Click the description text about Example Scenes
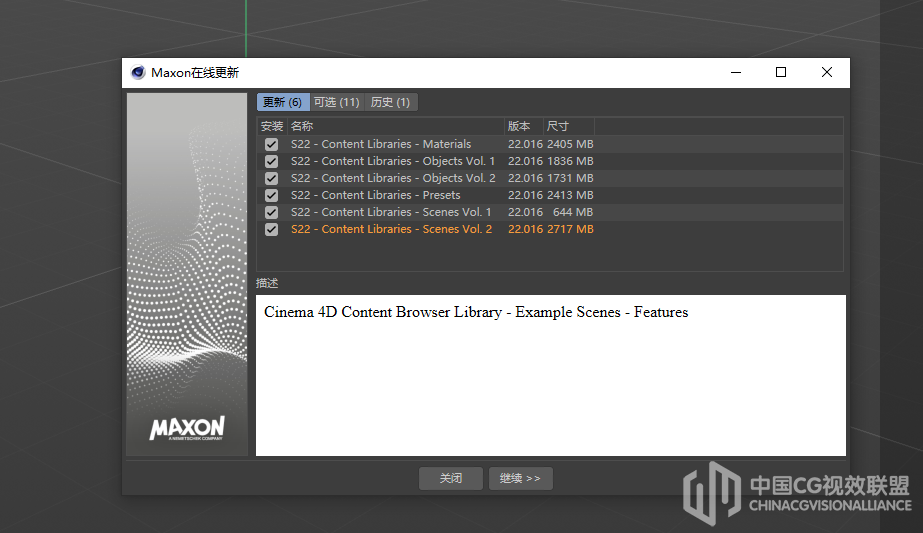Viewport: 923px width, 533px height. click(476, 312)
